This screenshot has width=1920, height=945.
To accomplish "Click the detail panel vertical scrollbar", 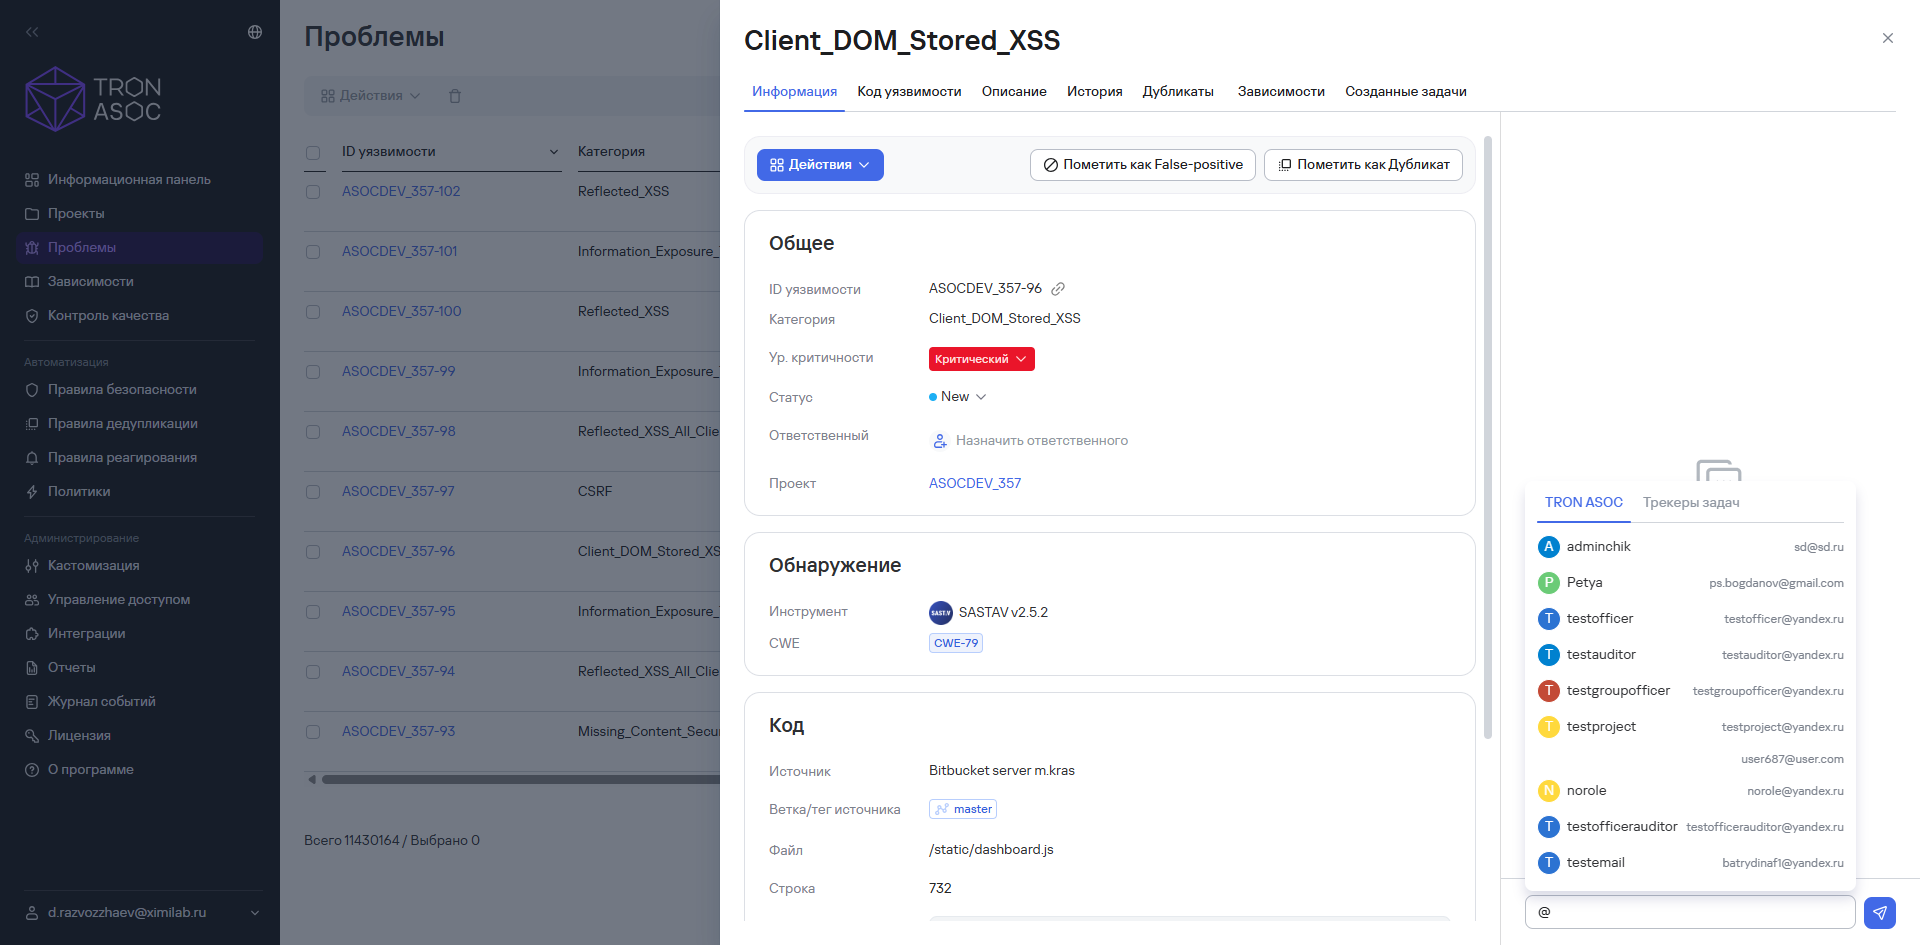I will pyautogui.click(x=1488, y=438).
